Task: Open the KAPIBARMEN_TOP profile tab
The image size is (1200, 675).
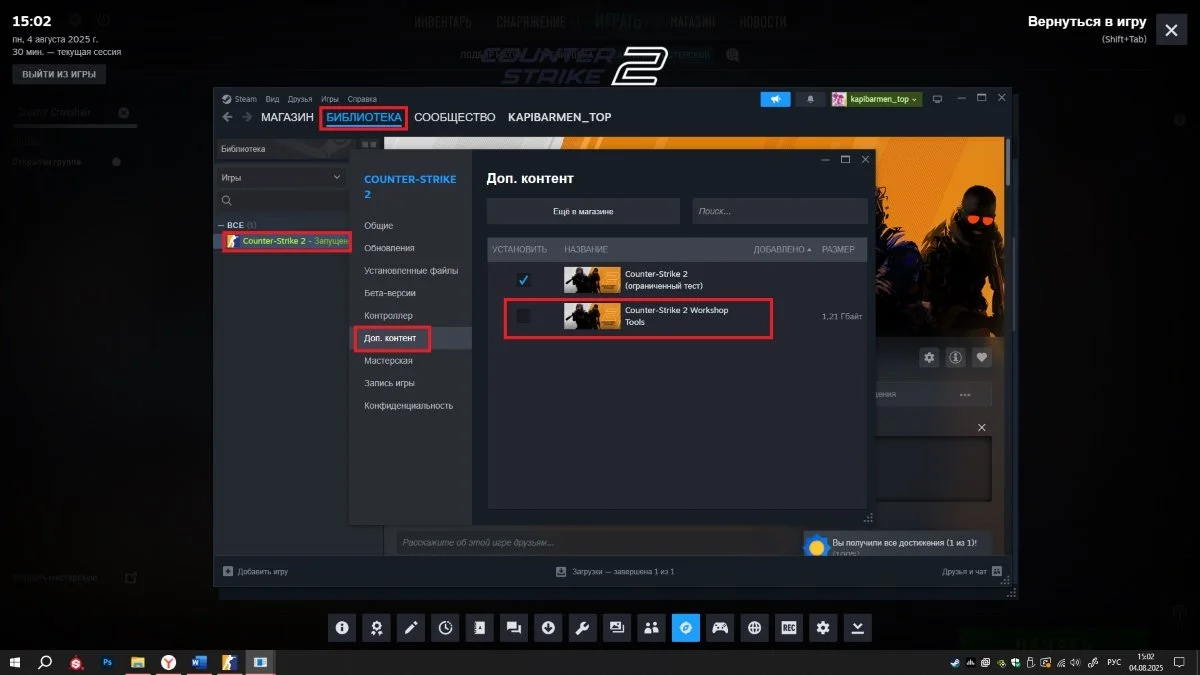Action: tap(560, 117)
